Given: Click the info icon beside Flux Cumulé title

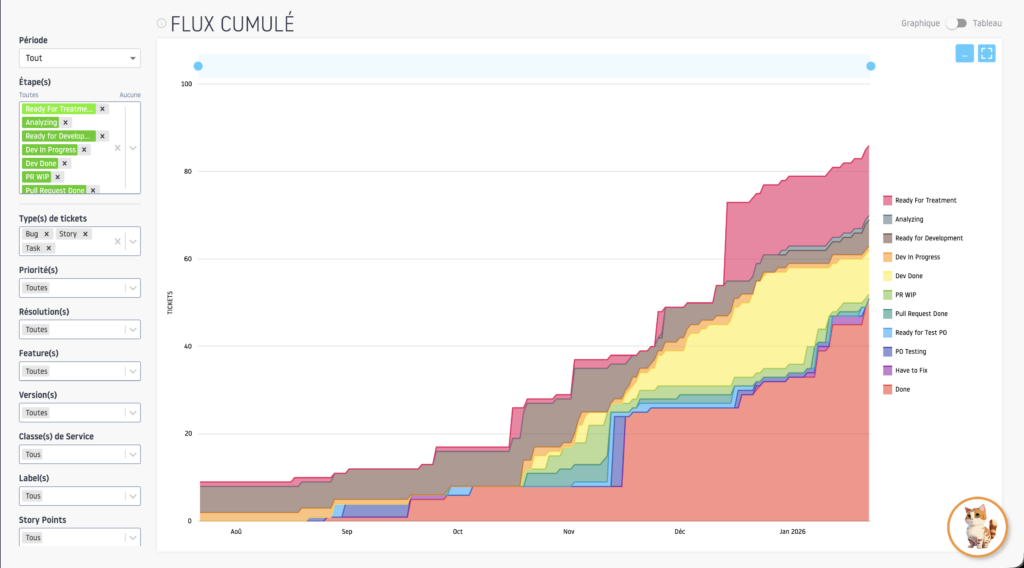Looking at the screenshot, I should (x=162, y=24).
